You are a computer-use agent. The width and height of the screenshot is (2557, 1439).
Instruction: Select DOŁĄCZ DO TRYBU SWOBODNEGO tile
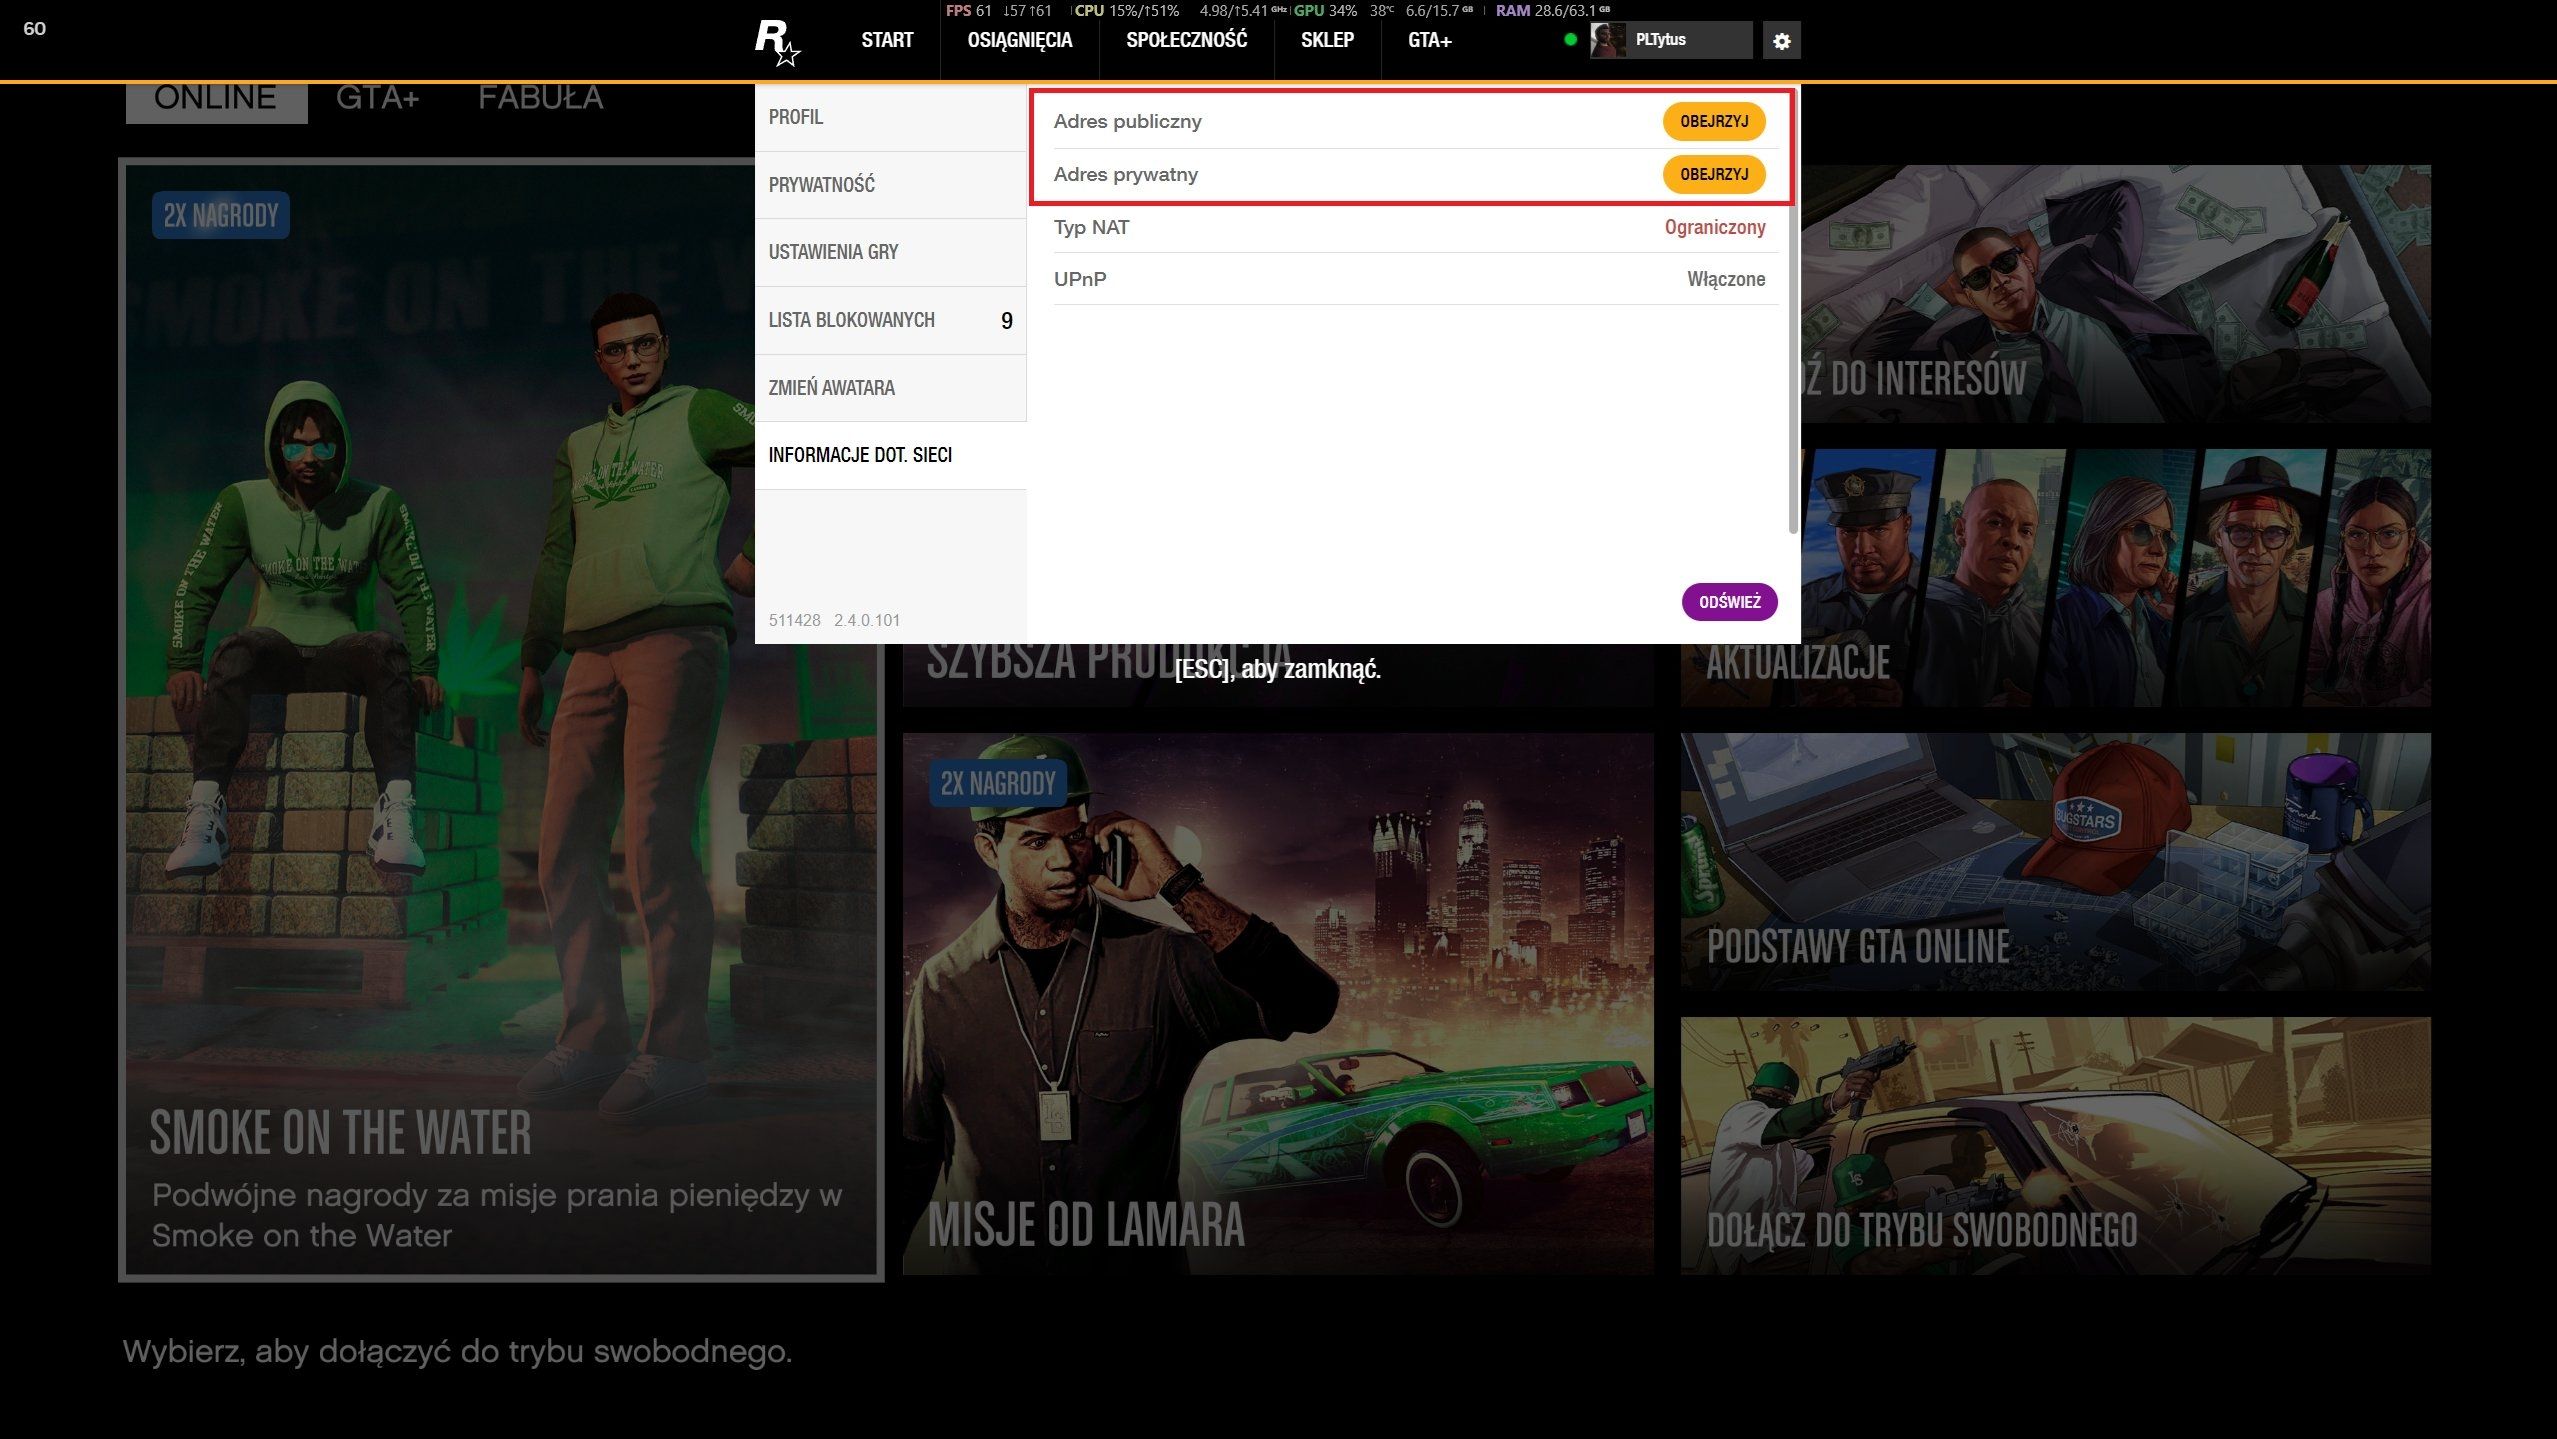point(2054,1145)
